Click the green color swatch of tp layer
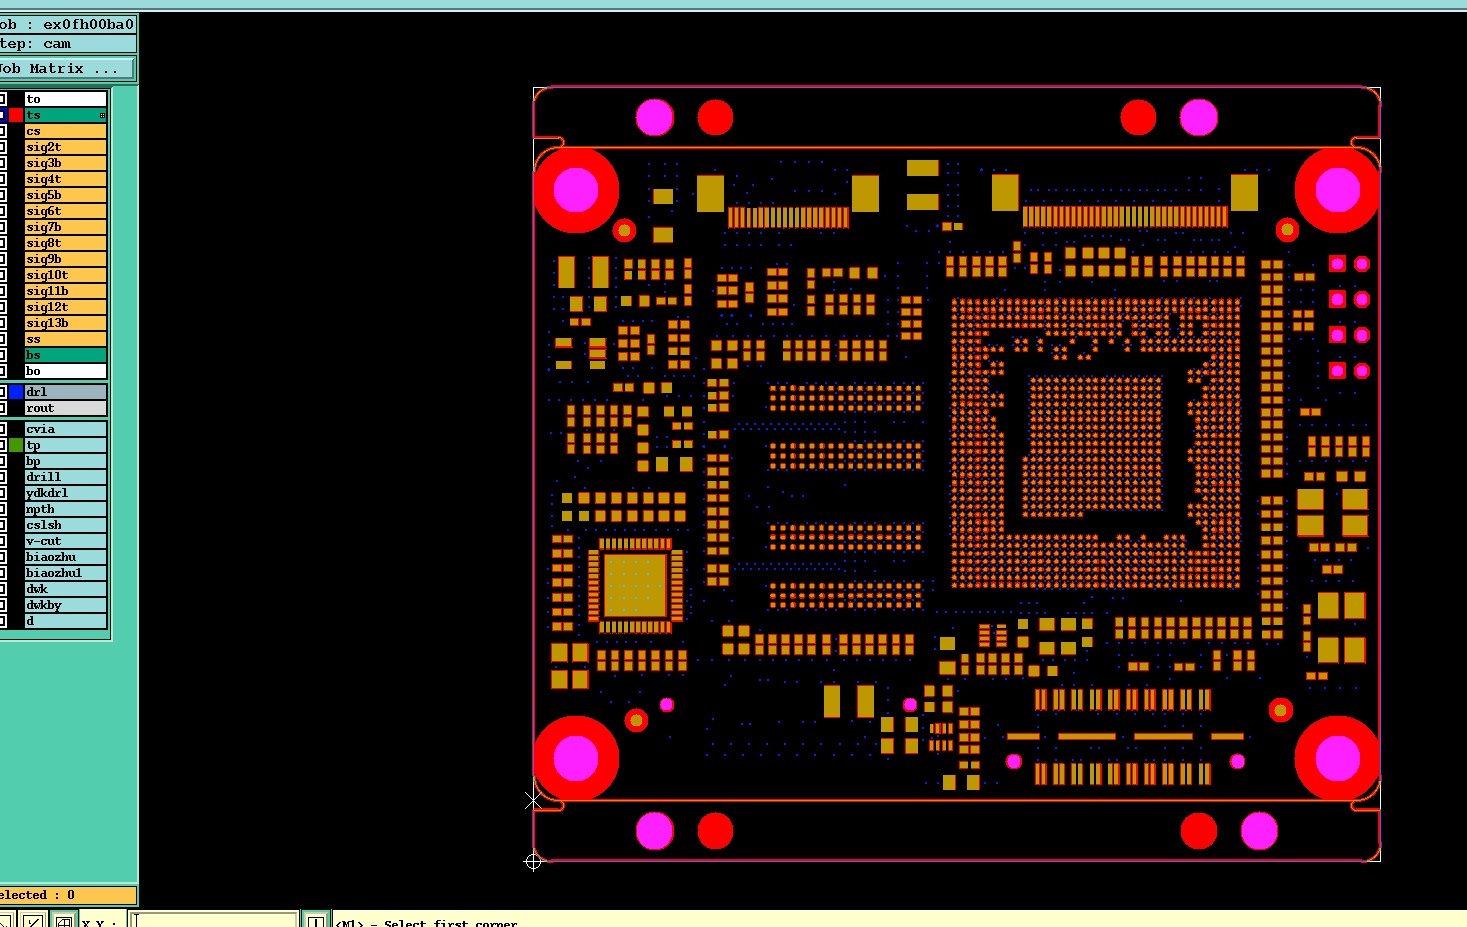1467x927 pixels. pos(16,445)
